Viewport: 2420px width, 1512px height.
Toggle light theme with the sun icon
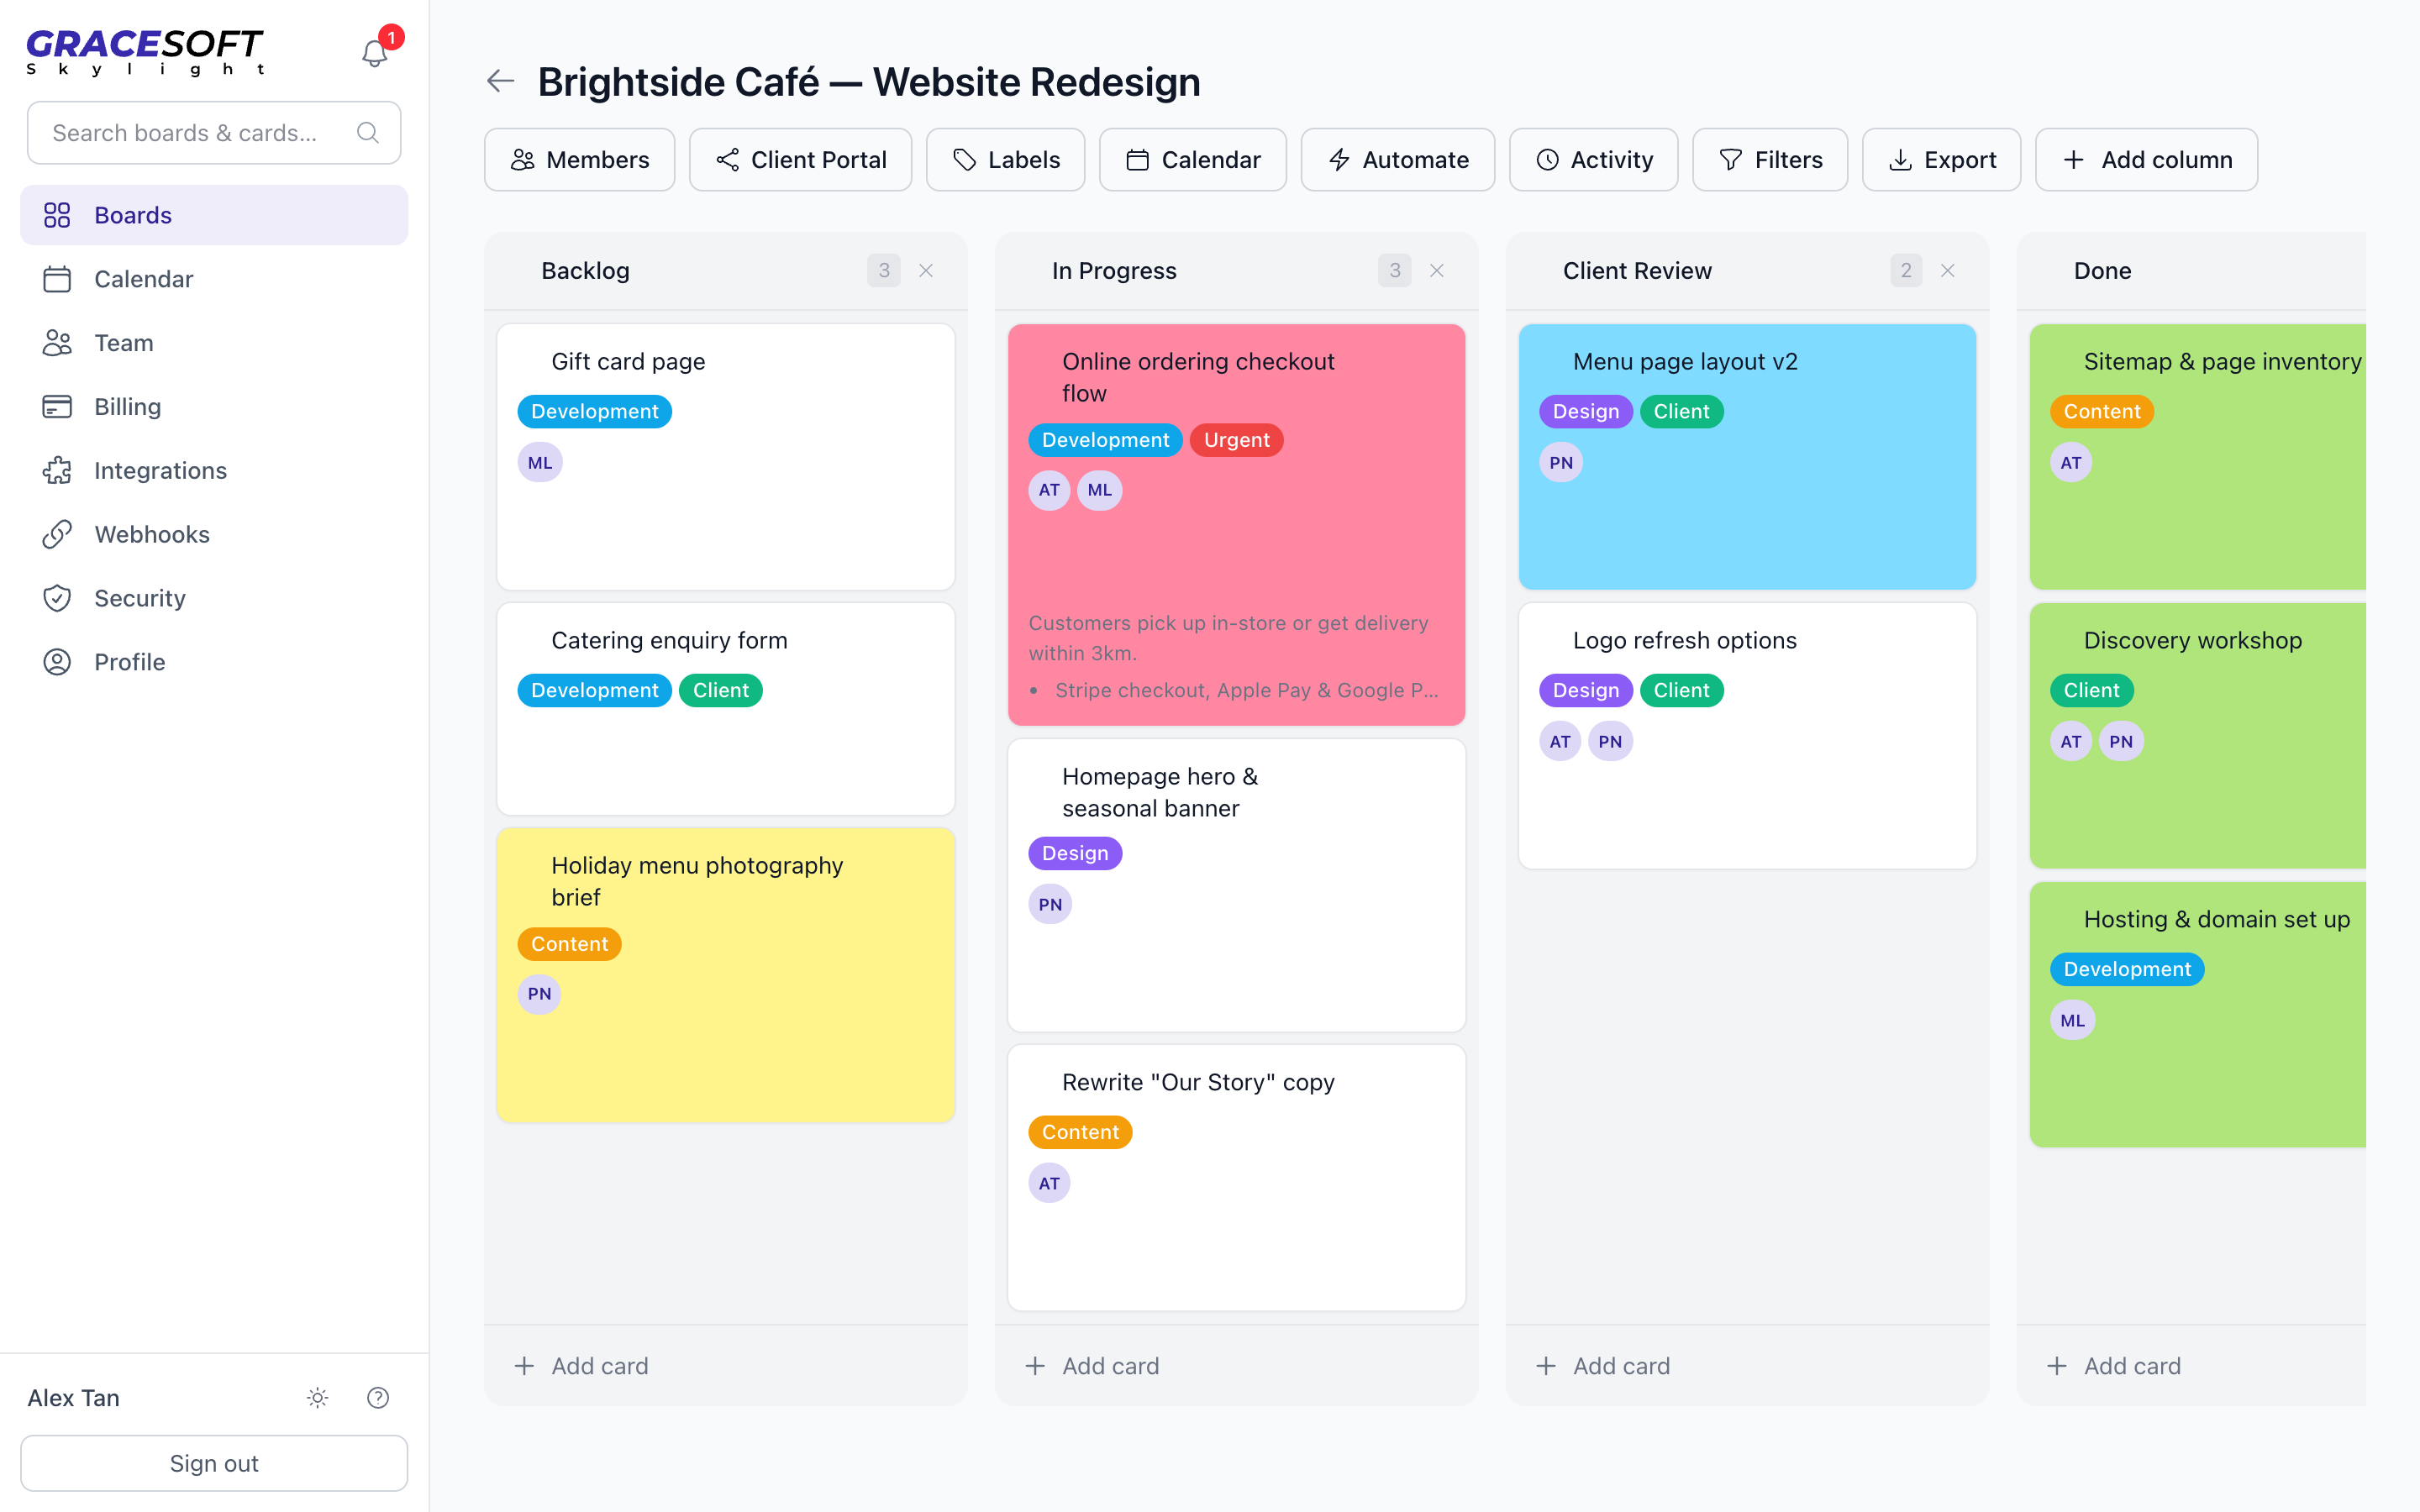coord(317,1397)
